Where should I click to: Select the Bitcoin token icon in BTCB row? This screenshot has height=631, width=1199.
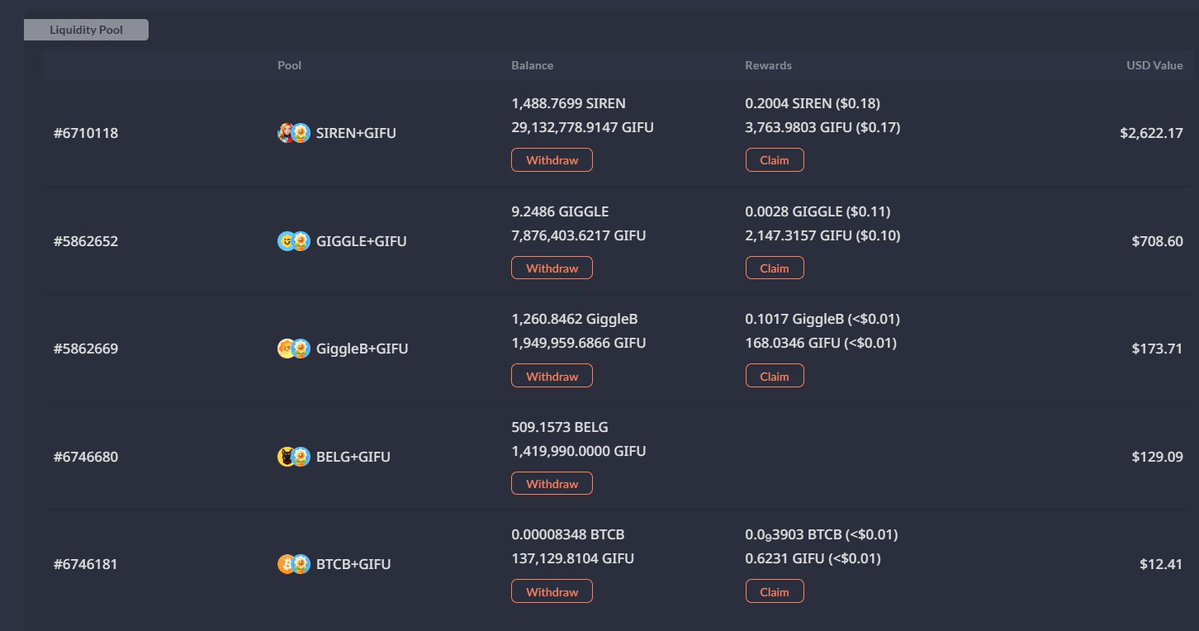[284, 563]
